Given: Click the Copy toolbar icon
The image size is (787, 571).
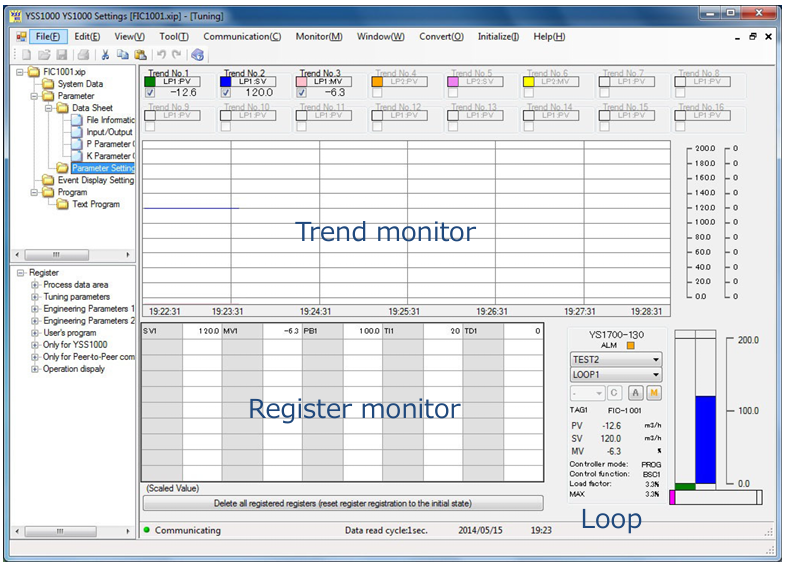Looking at the screenshot, I should [123, 55].
